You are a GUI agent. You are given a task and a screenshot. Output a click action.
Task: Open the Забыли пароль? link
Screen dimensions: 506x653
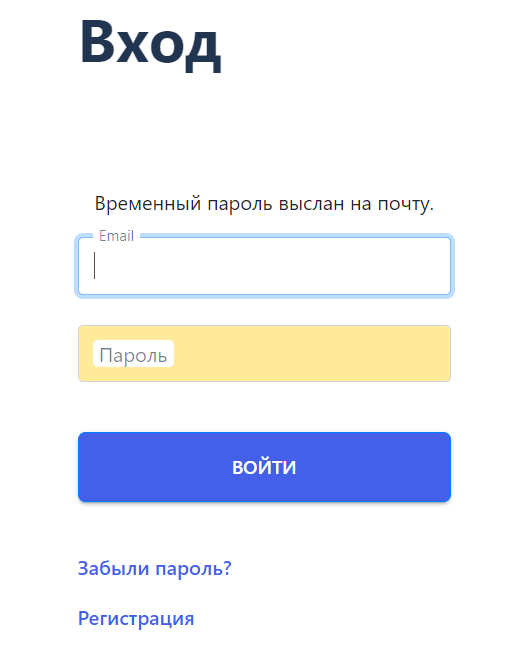(x=155, y=569)
